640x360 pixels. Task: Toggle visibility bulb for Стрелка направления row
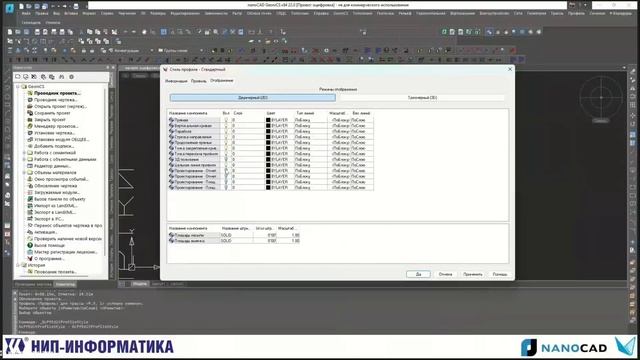pyautogui.click(x=226, y=137)
